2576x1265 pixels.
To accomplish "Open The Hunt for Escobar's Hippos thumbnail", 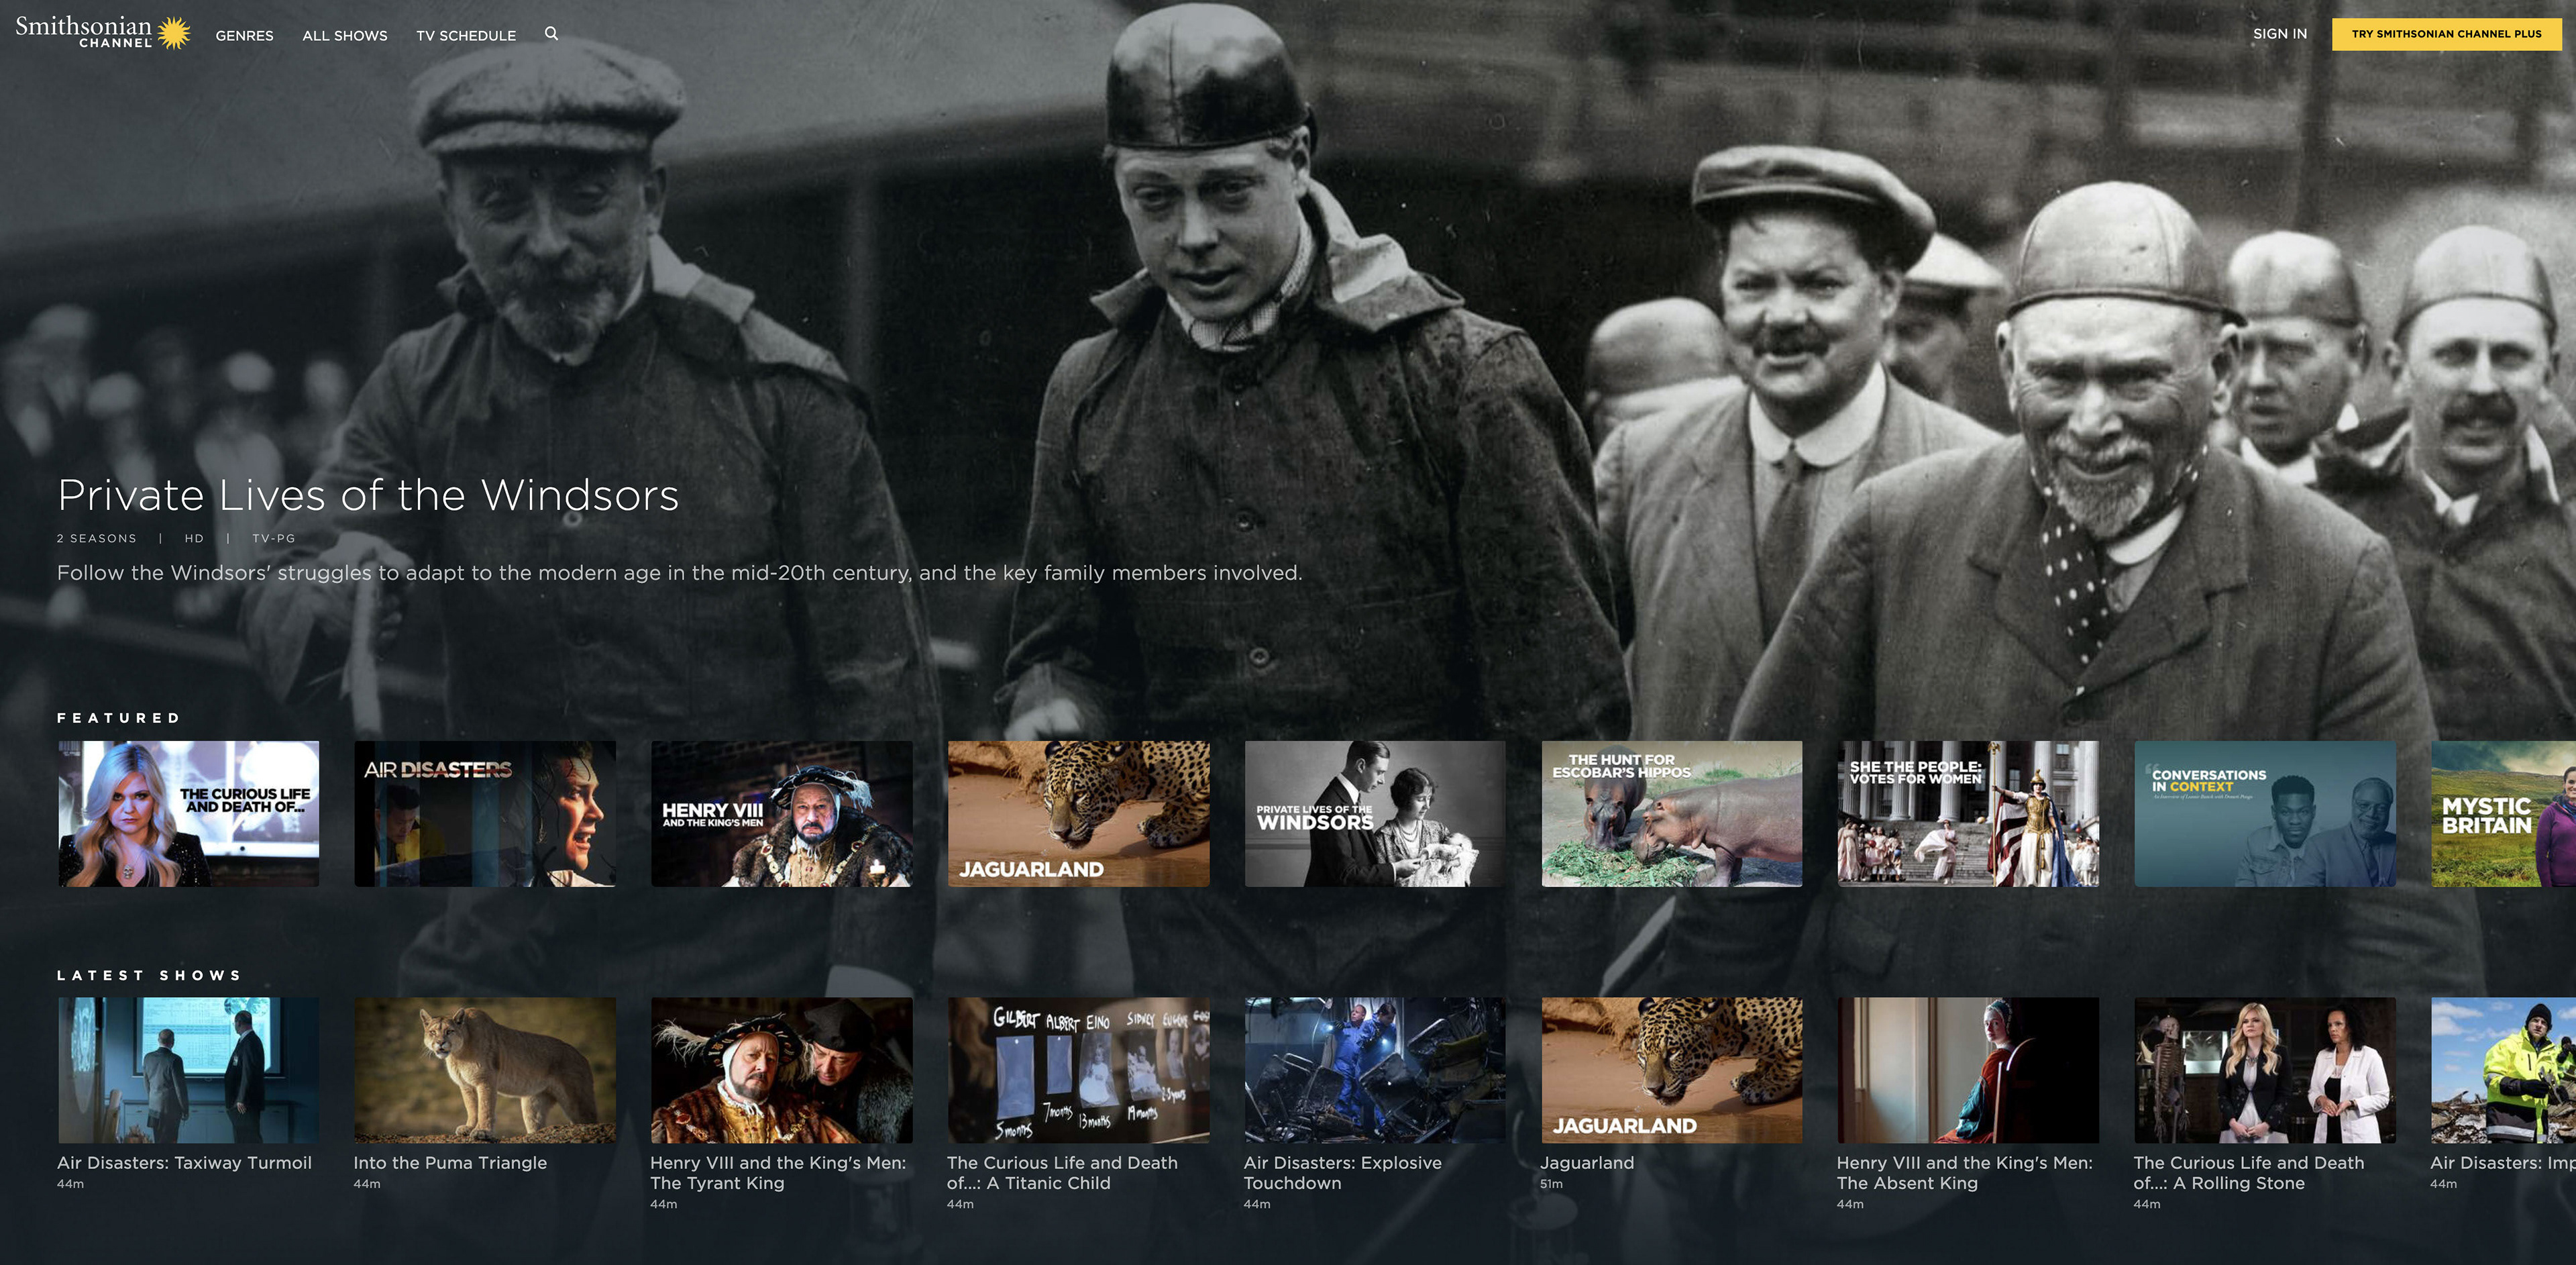I will [1672, 813].
